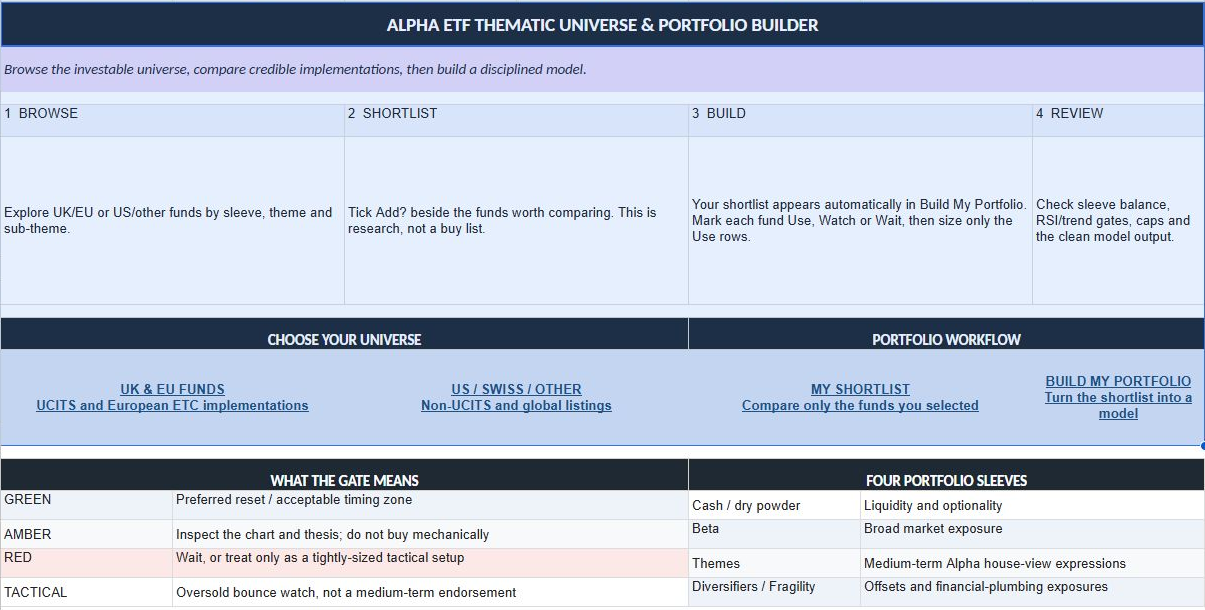
Task: Select the Cash / dry powder cell
Action: point(774,505)
